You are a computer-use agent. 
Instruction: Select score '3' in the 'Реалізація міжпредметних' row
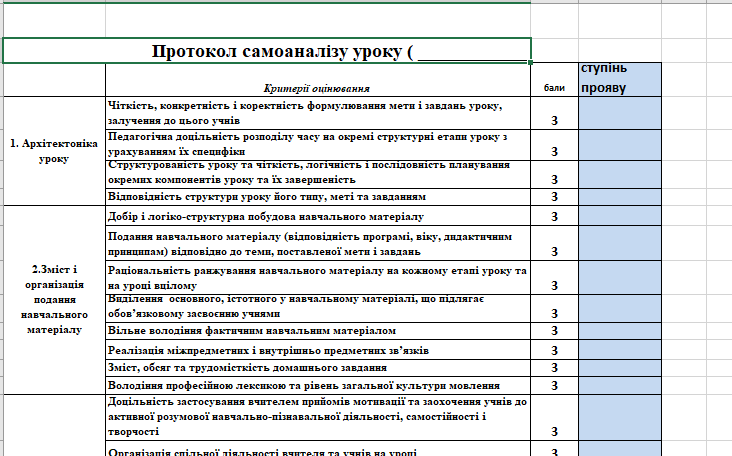point(554,350)
